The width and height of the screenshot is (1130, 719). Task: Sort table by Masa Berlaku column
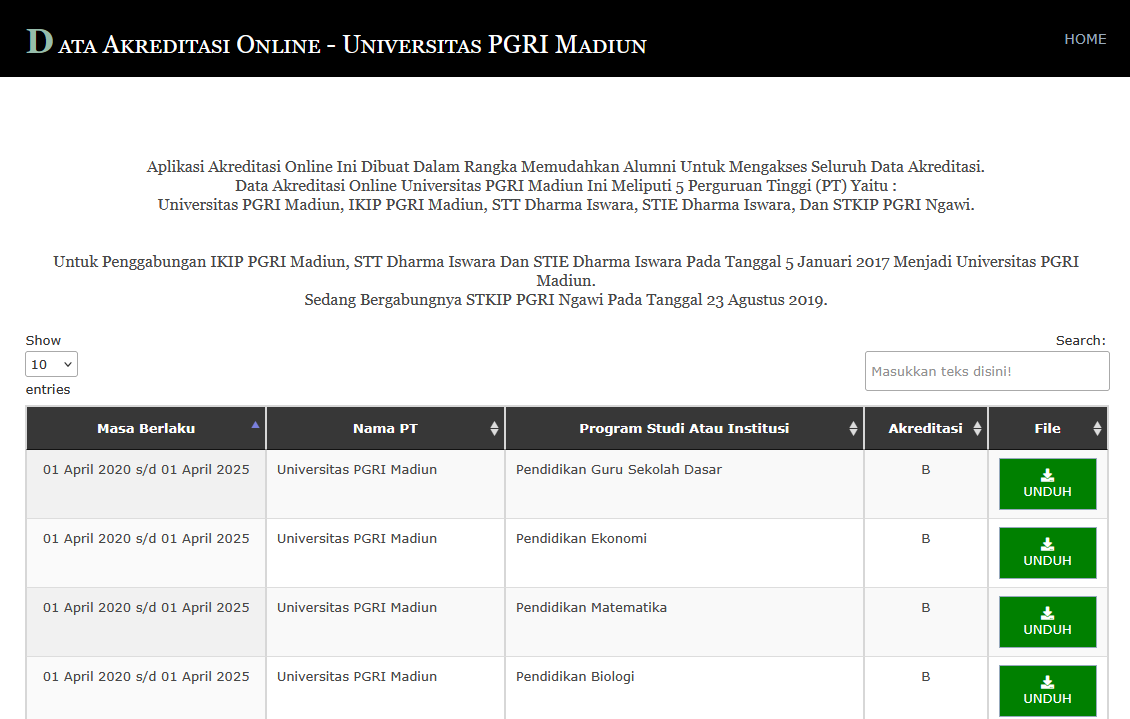[146, 429]
